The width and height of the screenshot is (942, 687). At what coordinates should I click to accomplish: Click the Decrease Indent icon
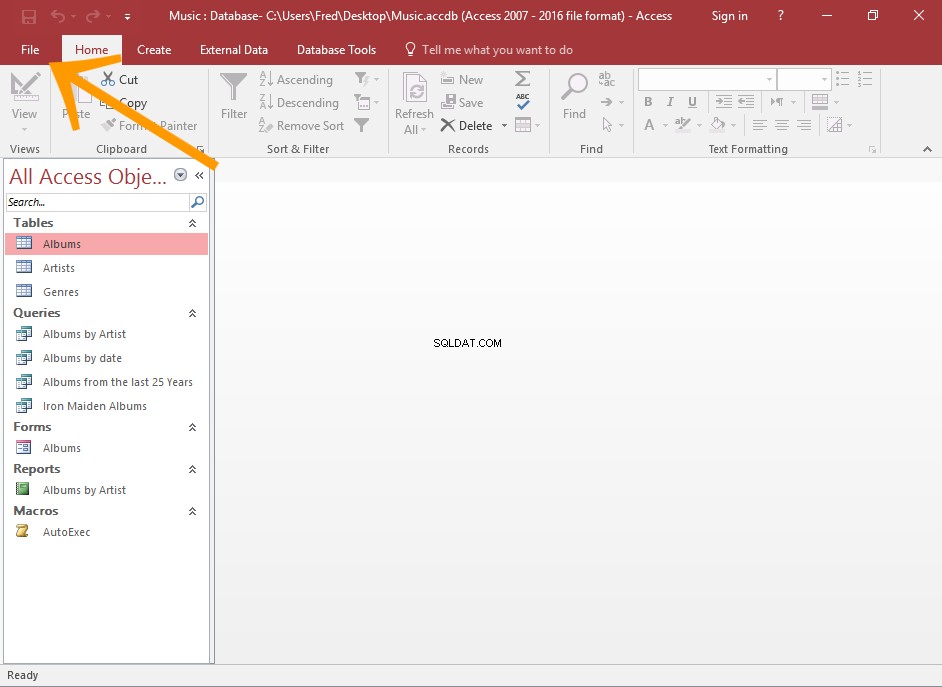746,101
